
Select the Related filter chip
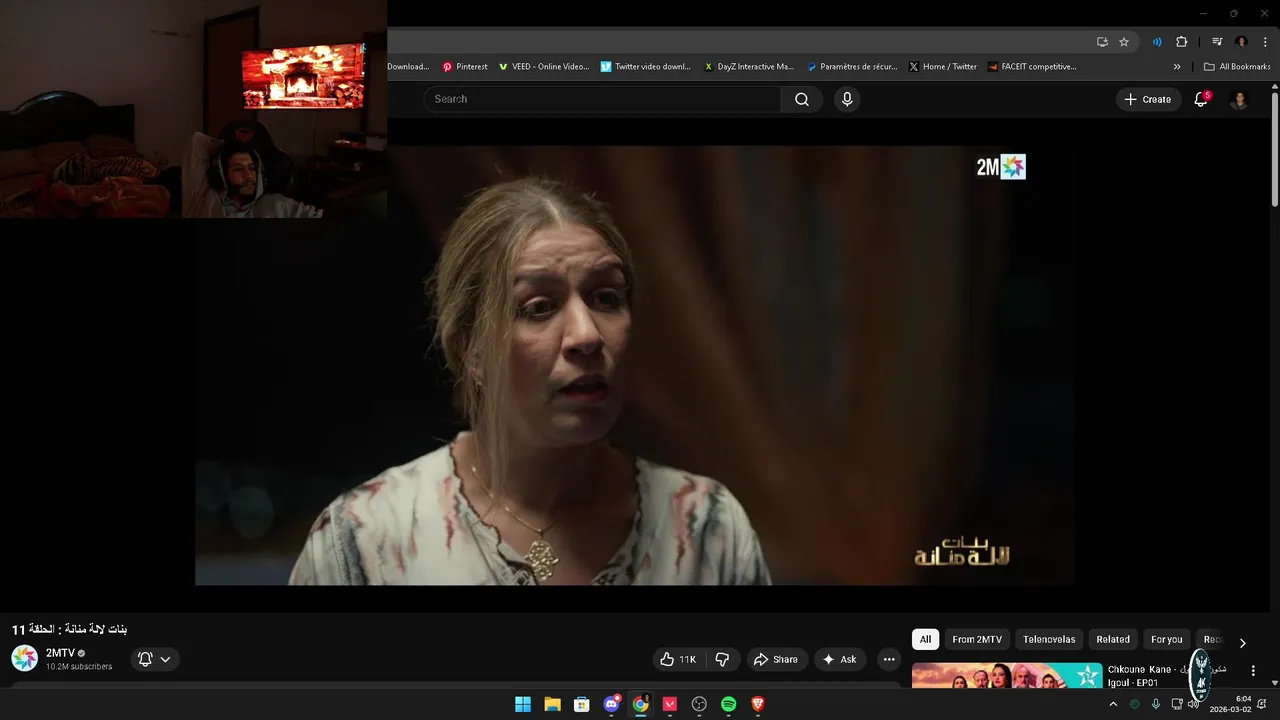(x=1113, y=639)
